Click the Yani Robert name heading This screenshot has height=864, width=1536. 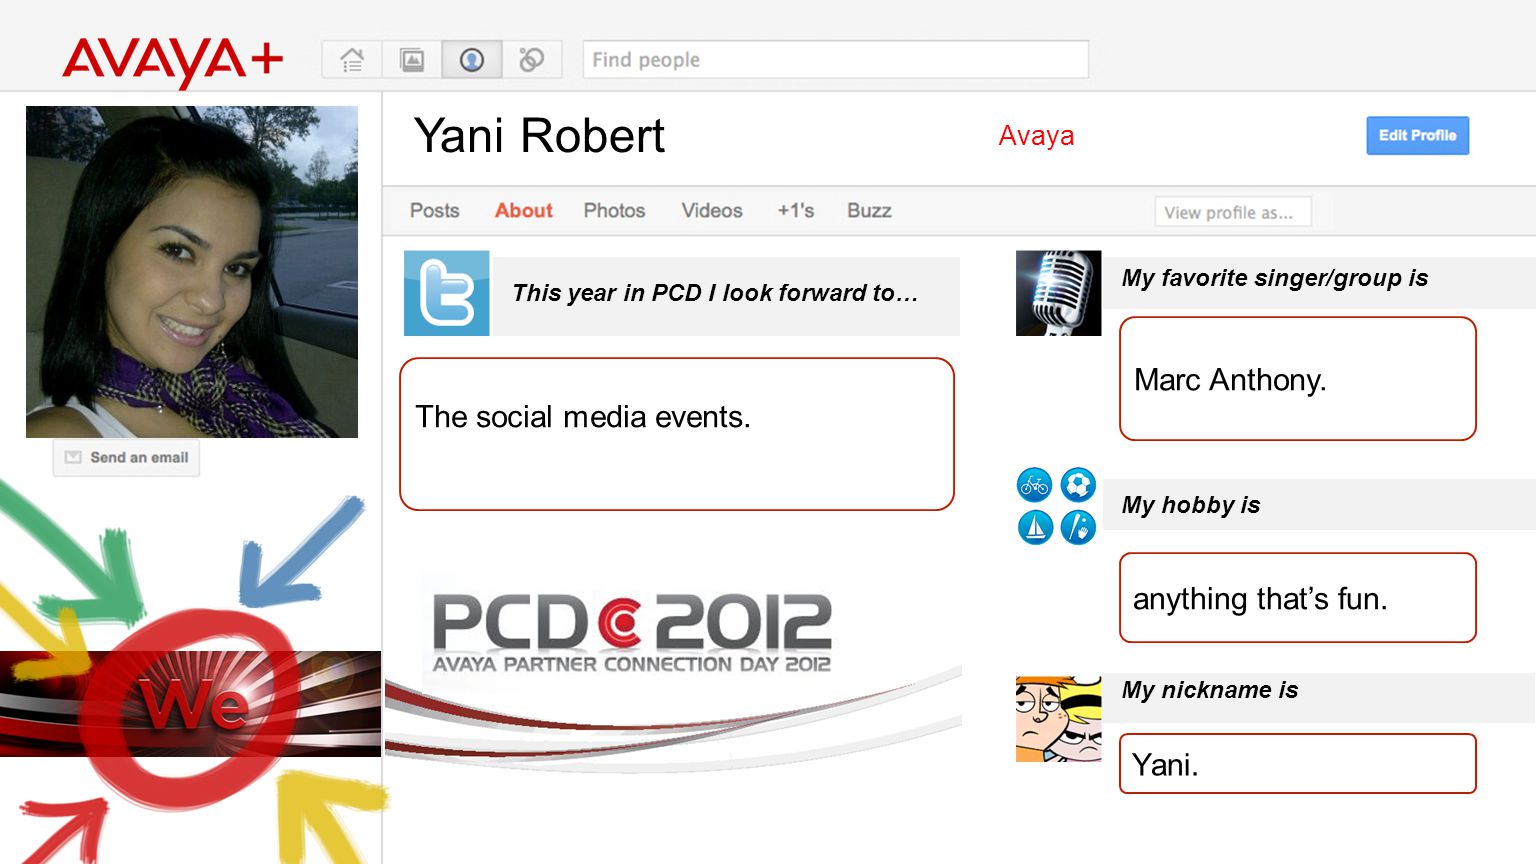tap(539, 136)
